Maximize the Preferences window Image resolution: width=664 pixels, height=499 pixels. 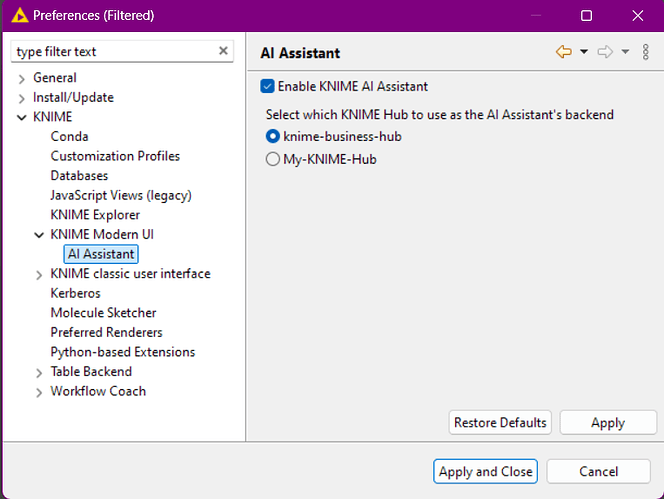tap(587, 16)
